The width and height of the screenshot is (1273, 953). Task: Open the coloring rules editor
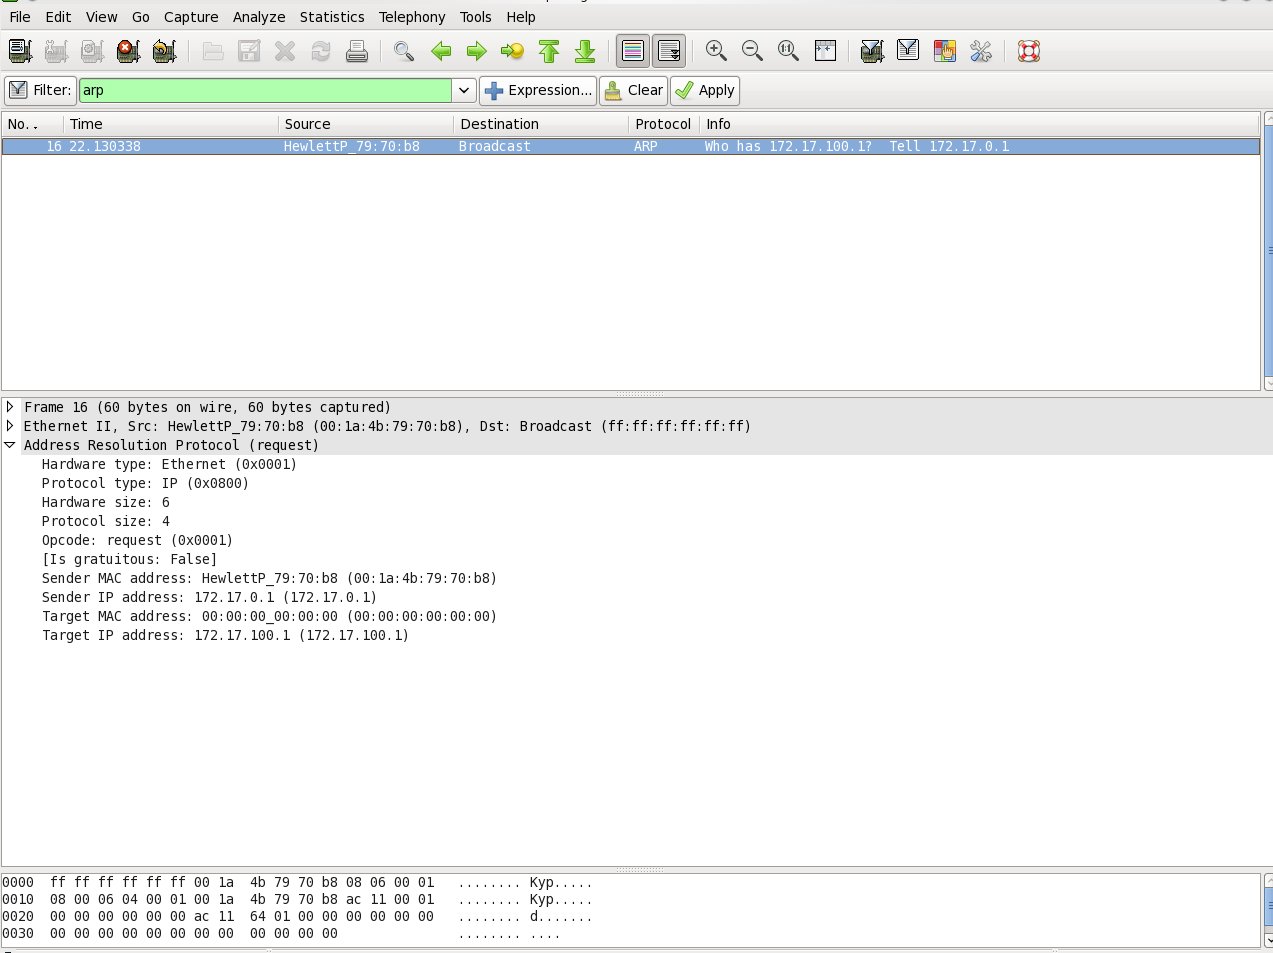coord(944,51)
